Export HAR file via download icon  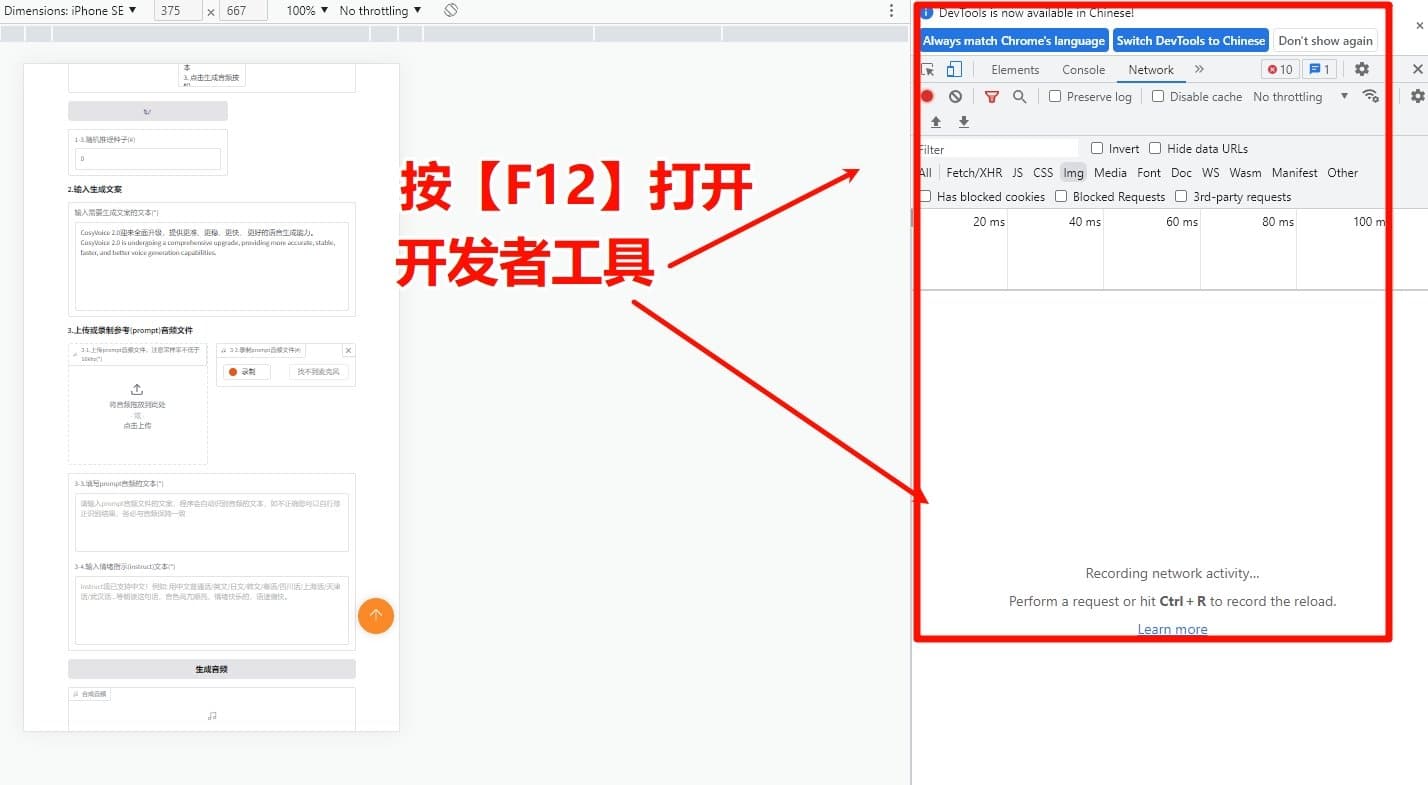pyautogui.click(x=963, y=121)
